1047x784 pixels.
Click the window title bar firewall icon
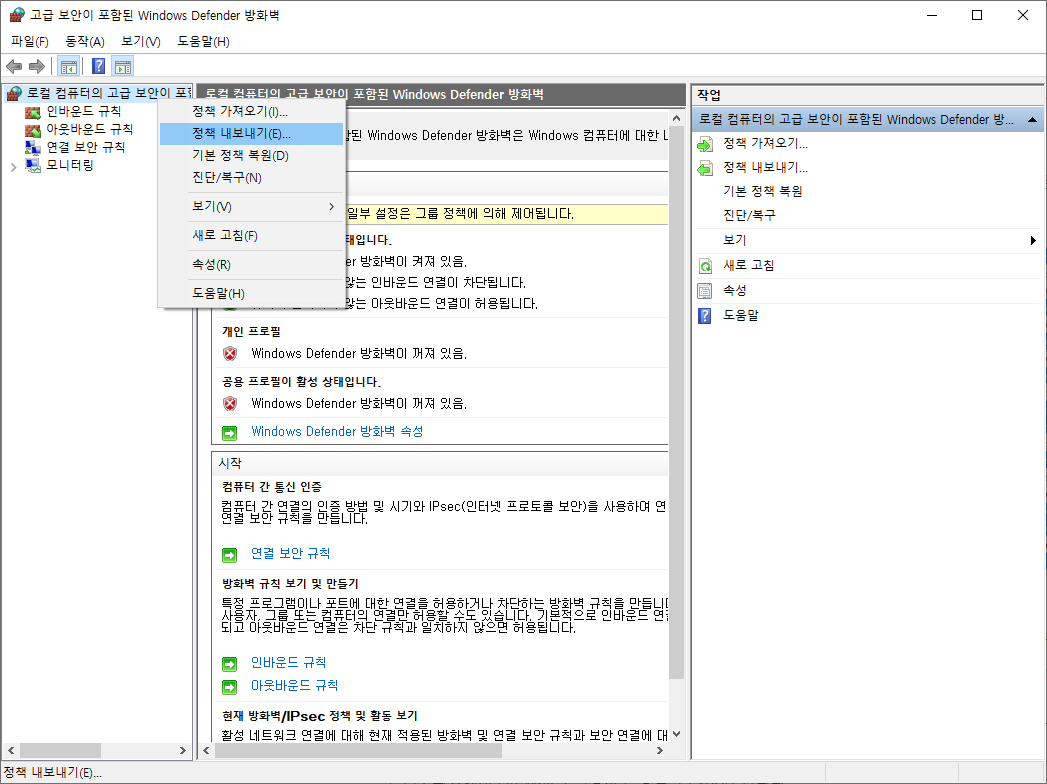[17, 15]
